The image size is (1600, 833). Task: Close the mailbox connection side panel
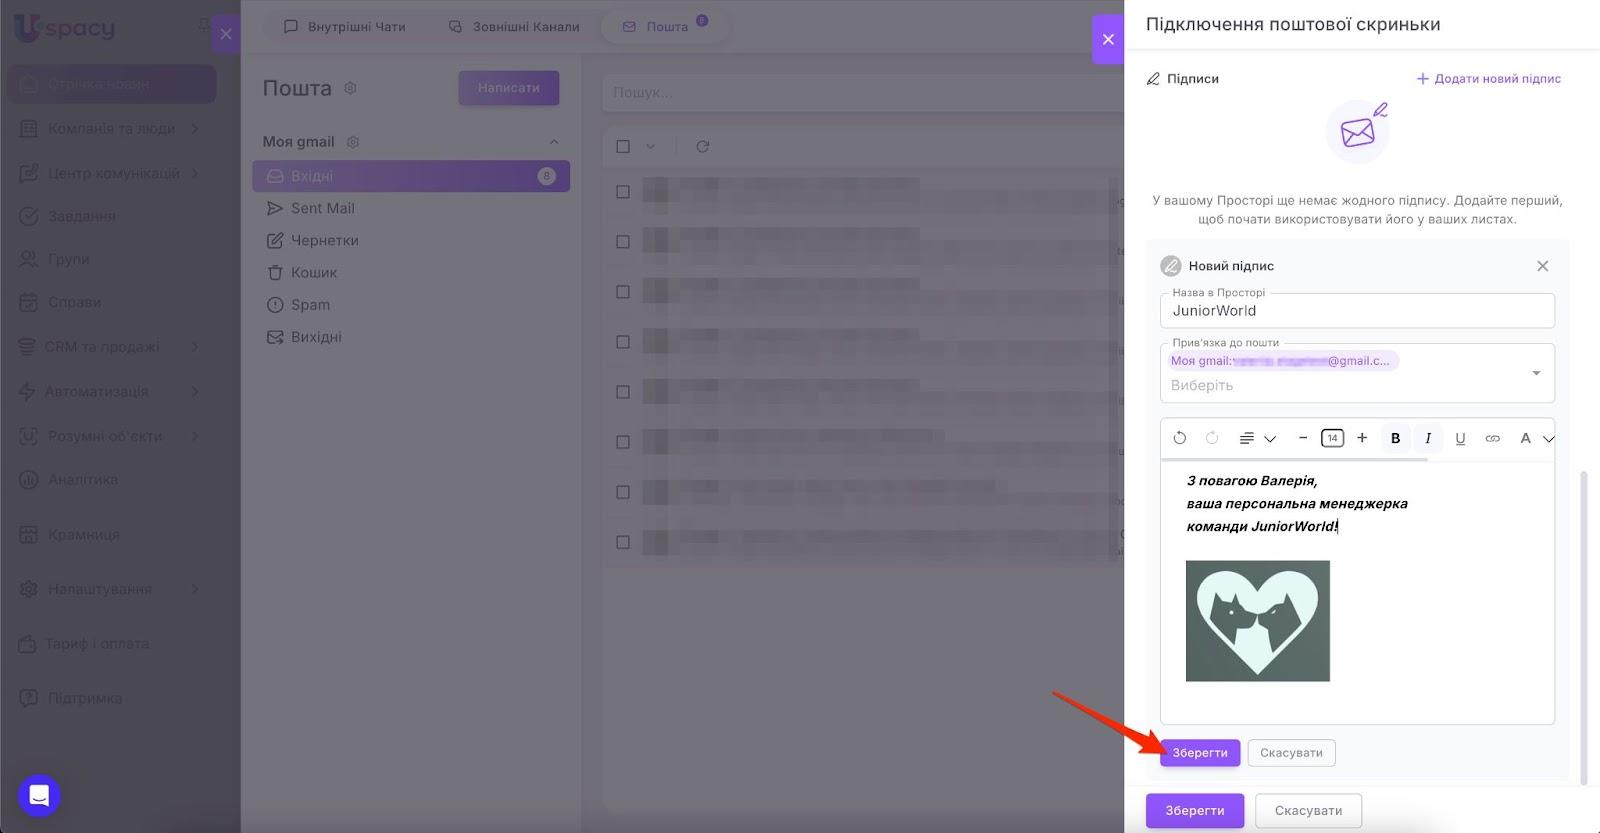(1108, 39)
